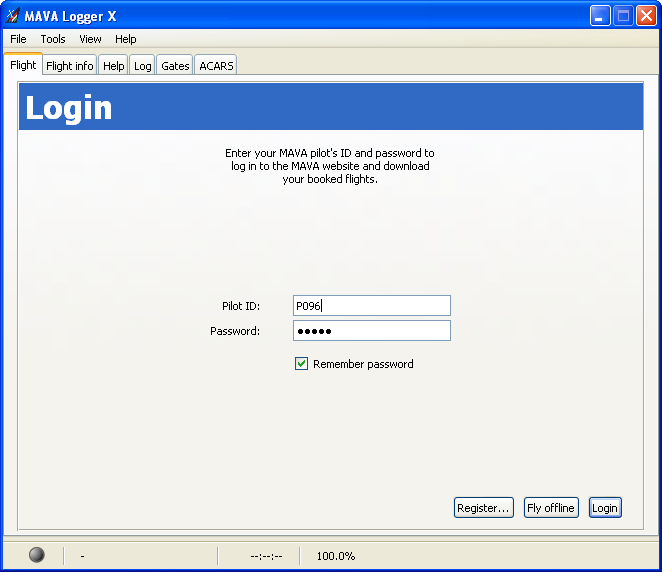Click the Login heading banner
The height and width of the screenshot is (572, 662).
point(331,106)
